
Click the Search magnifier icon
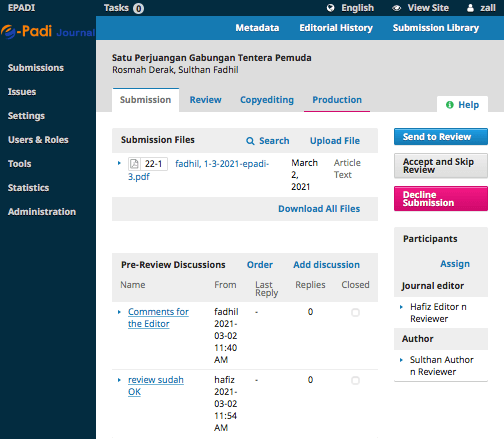click(250, 141)
